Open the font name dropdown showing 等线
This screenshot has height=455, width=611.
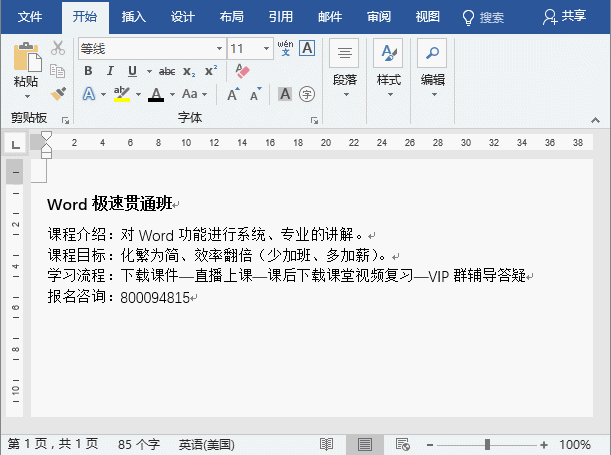219,48
